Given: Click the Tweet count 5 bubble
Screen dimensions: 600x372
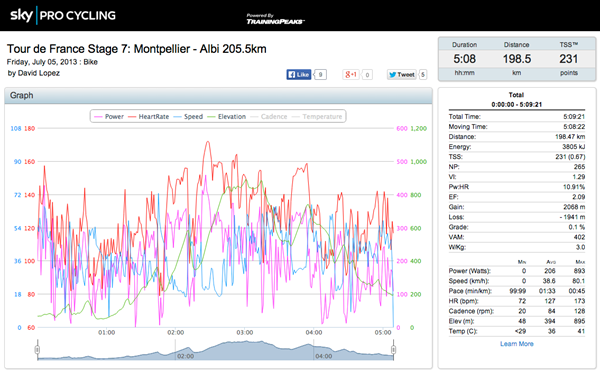Looking at the screenshot, I should (x=423, y=75).
